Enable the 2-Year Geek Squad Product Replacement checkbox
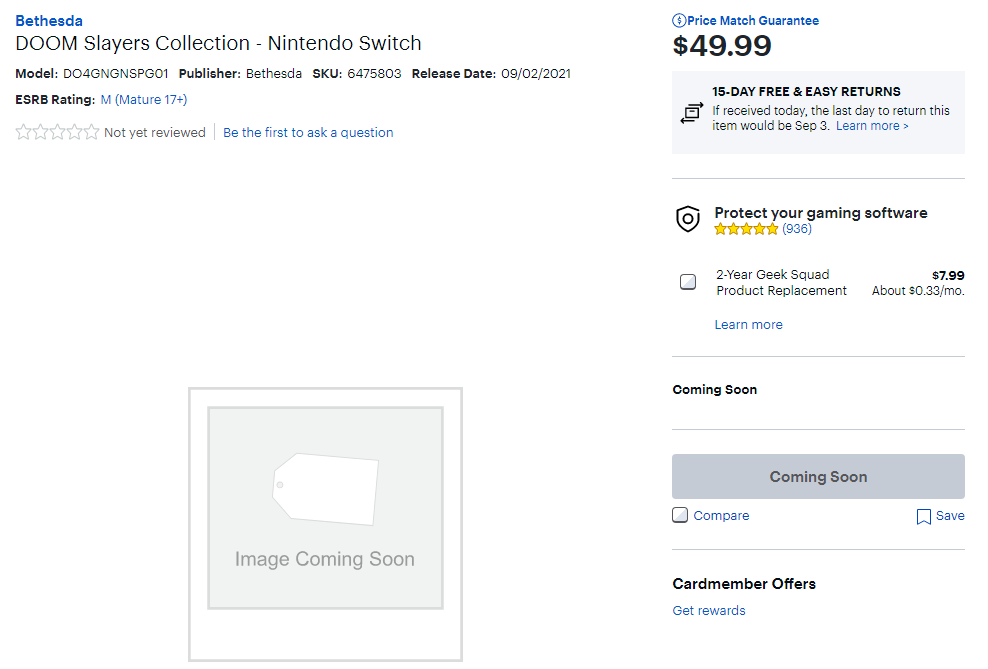The height and width of the screenshot is (669, 988). pos(688,282)
